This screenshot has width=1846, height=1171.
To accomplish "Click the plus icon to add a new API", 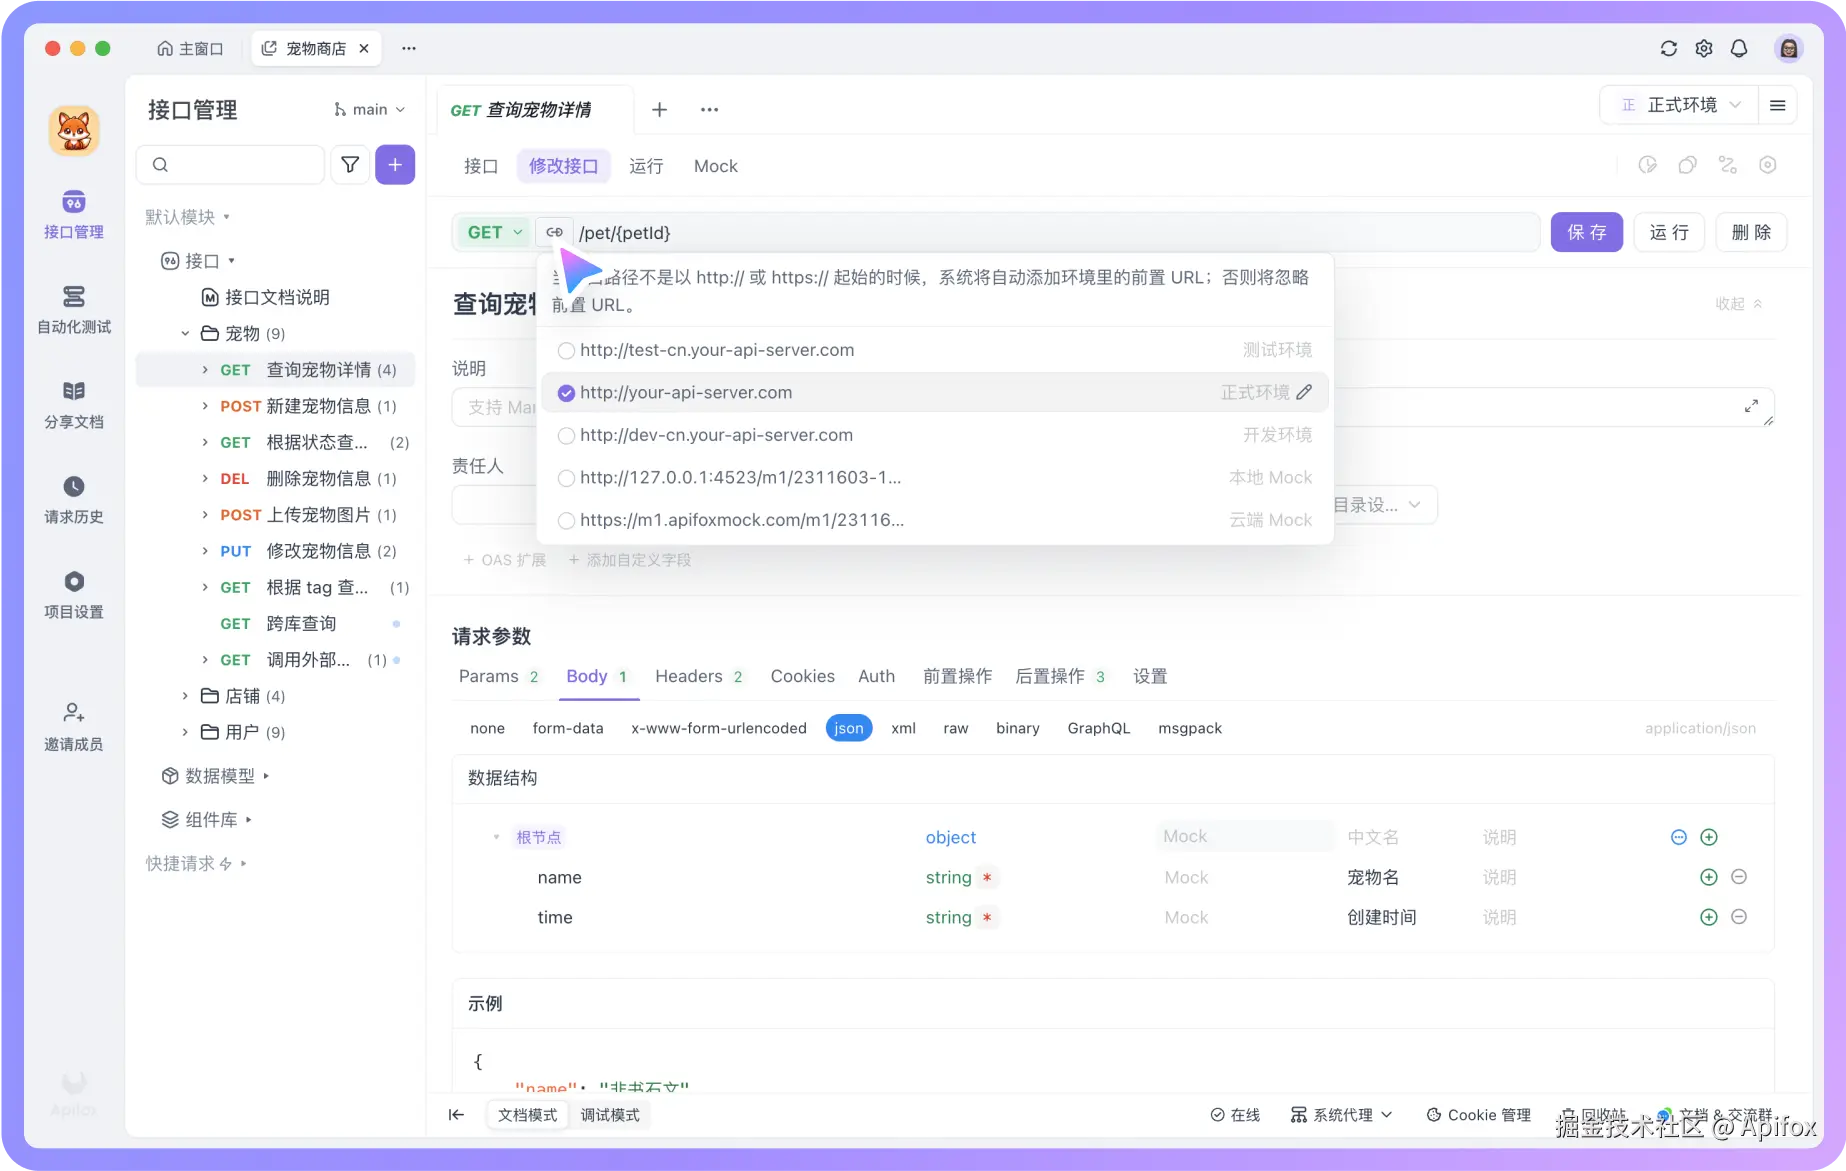I will [395, 164].
